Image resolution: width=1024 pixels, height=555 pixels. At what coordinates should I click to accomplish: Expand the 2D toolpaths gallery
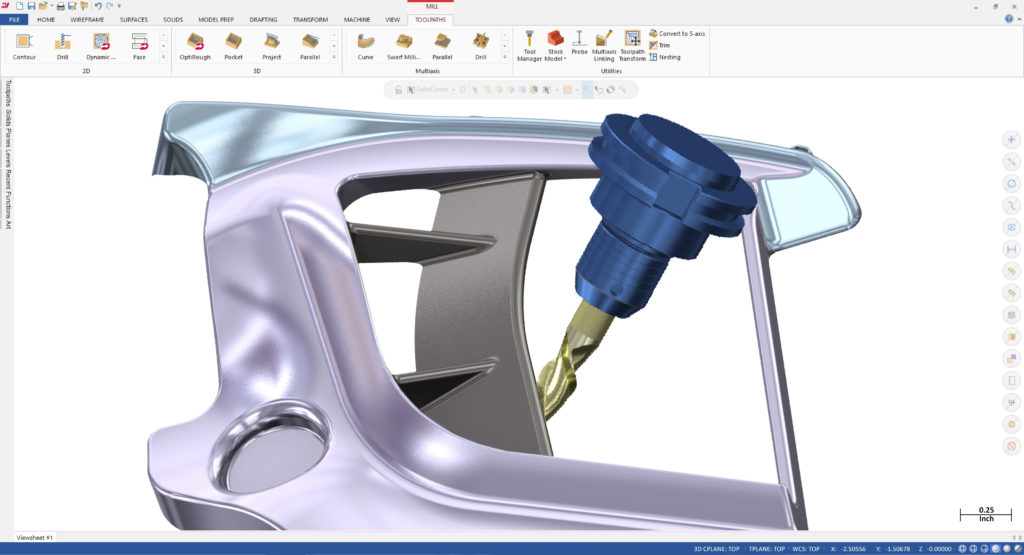click(x=163, y=57)
